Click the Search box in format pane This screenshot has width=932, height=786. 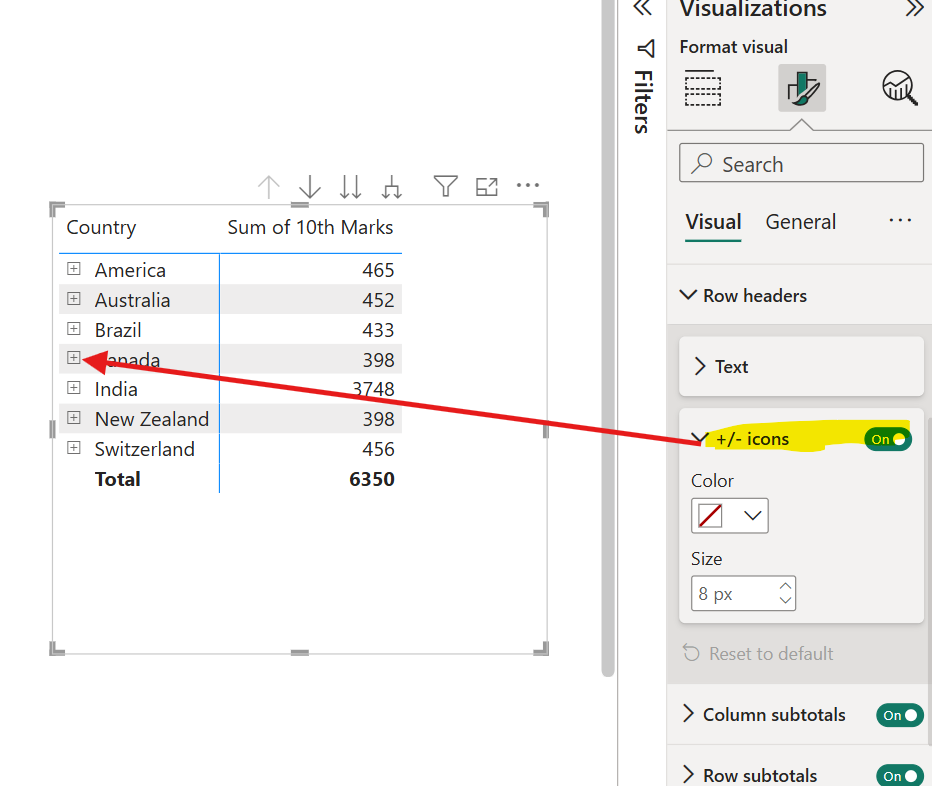[x=801, y=164]
